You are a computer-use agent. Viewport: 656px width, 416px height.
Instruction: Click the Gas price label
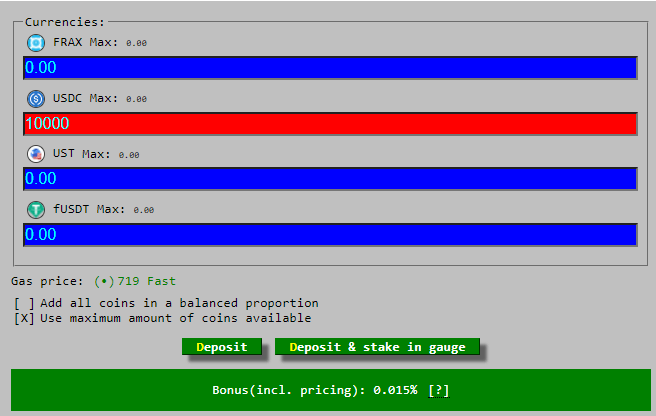[47, 281]
